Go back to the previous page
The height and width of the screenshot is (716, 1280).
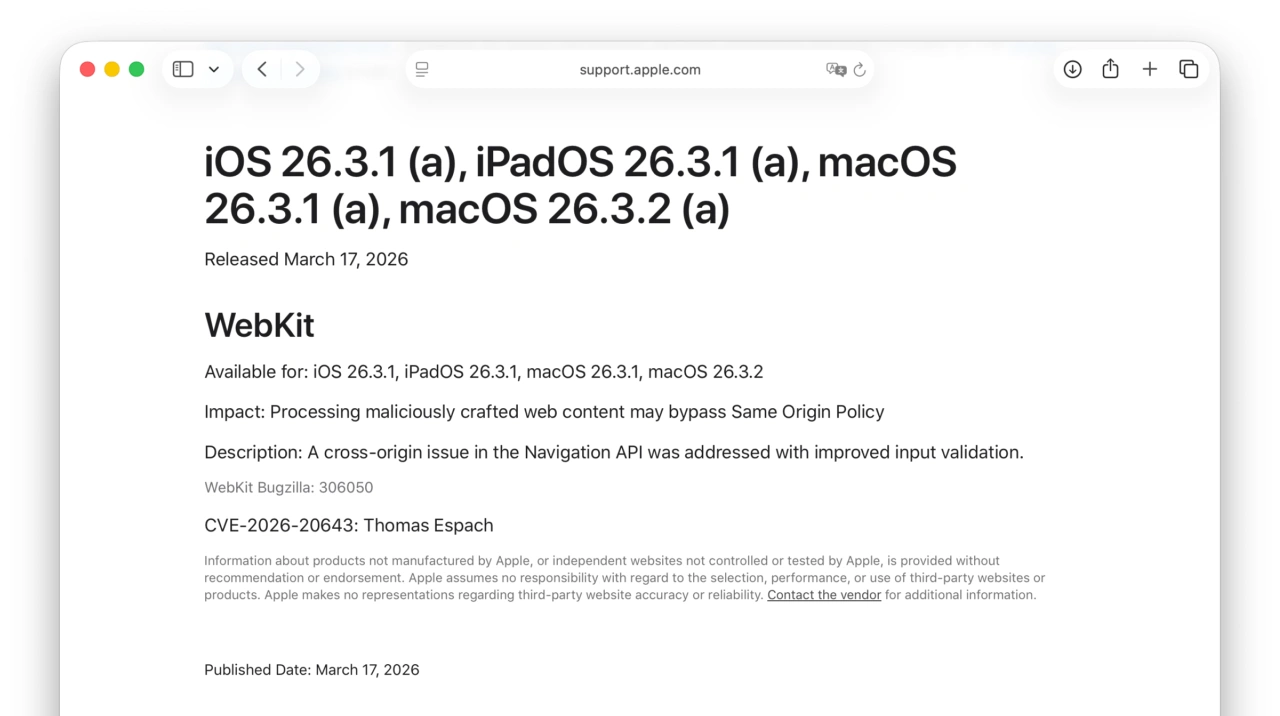click(262, 69)
